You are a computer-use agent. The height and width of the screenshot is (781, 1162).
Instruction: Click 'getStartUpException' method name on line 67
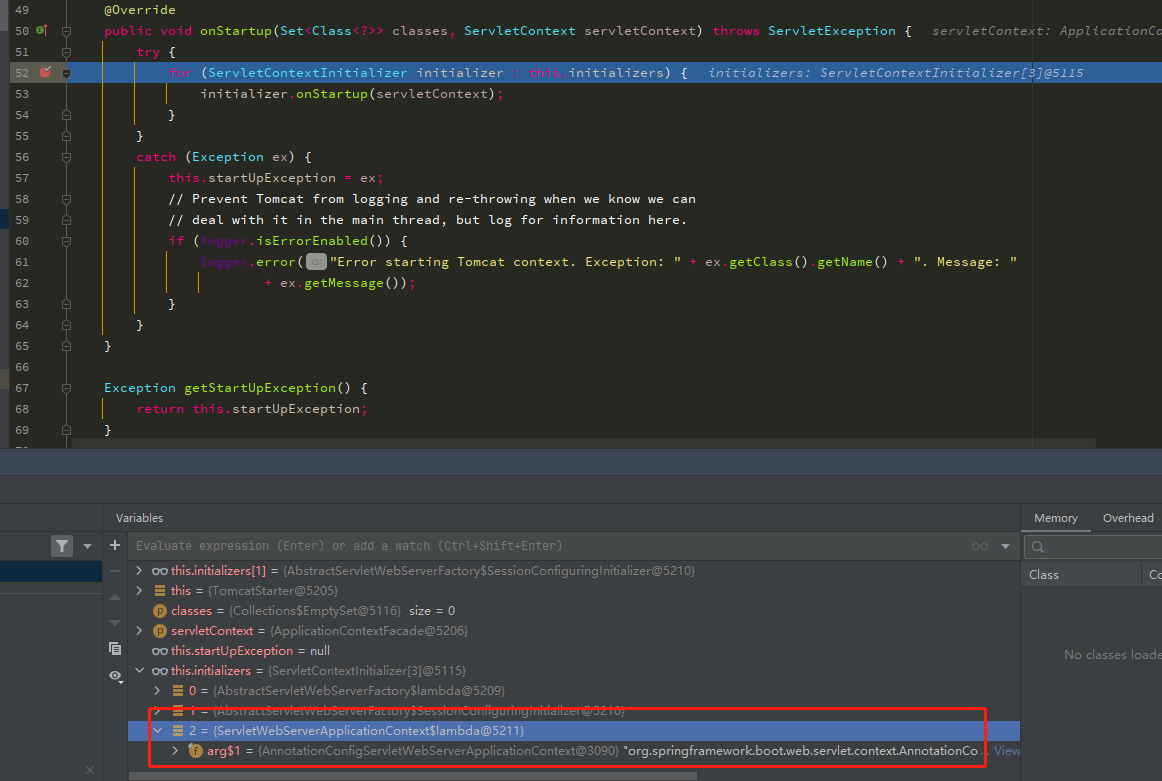pyautogui.click(x=260, y=388)
